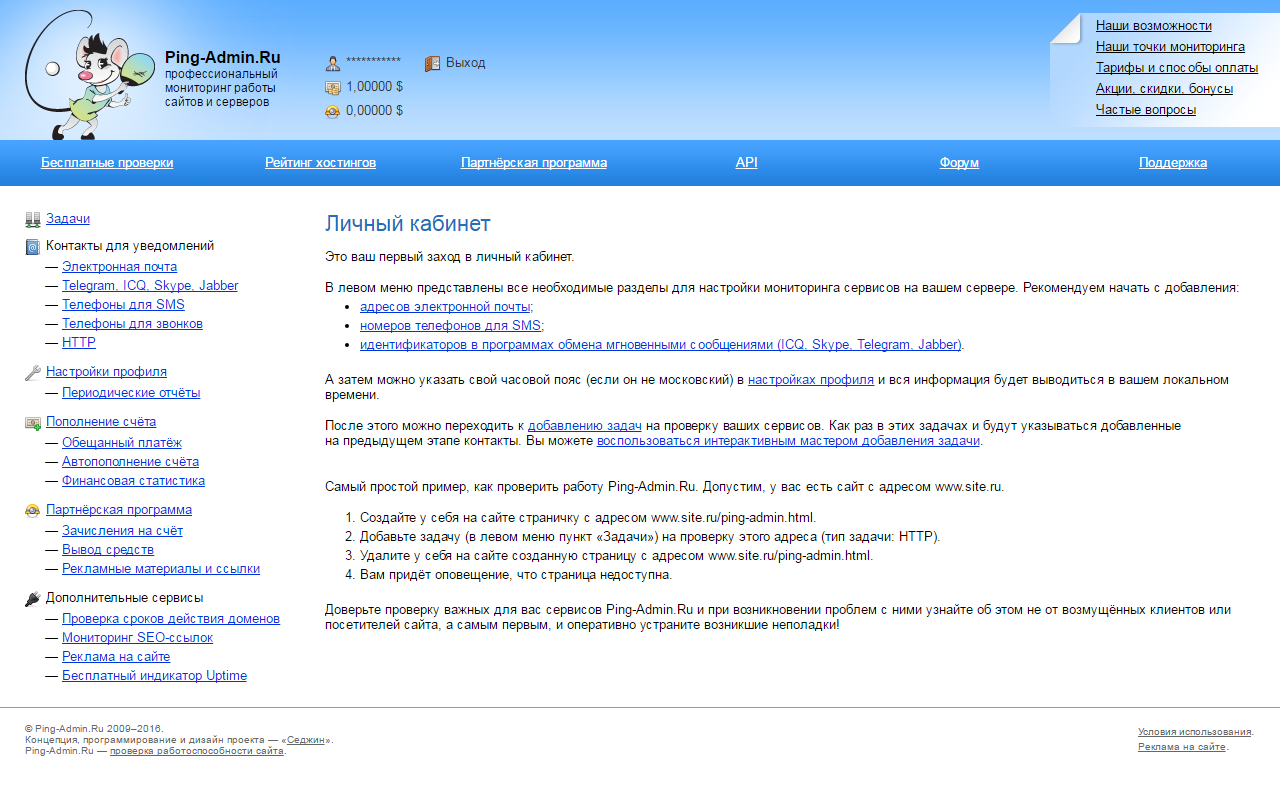Click the money icon beside Пополнение счёта
The image size is (1280, 800).
33,423
